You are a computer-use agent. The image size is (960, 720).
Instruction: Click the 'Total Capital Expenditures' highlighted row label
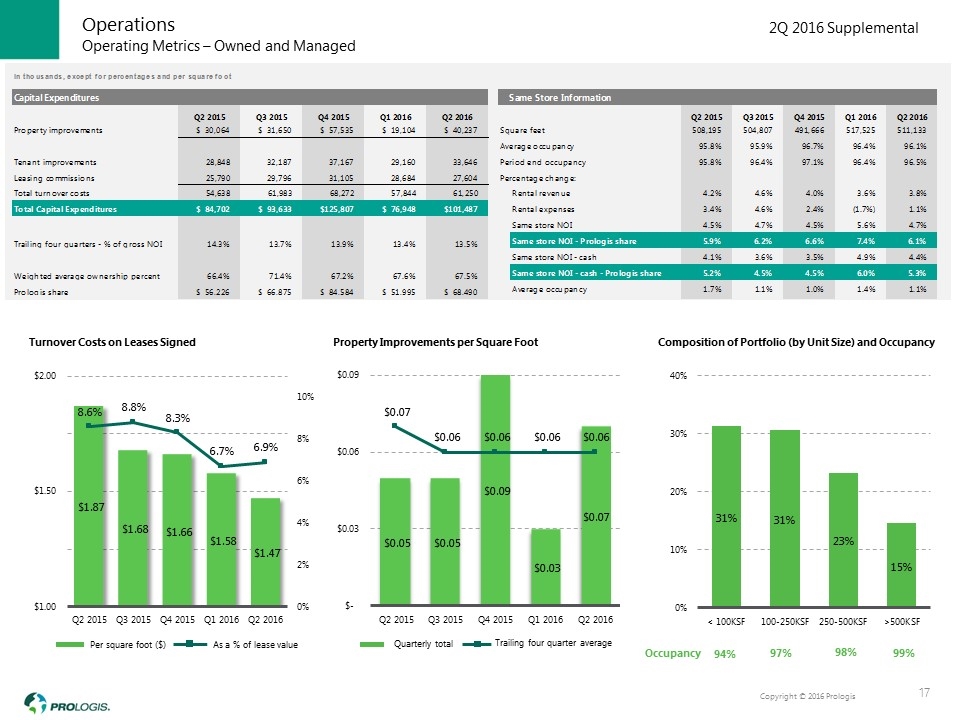pyautogui.click(x=64, y=209)
